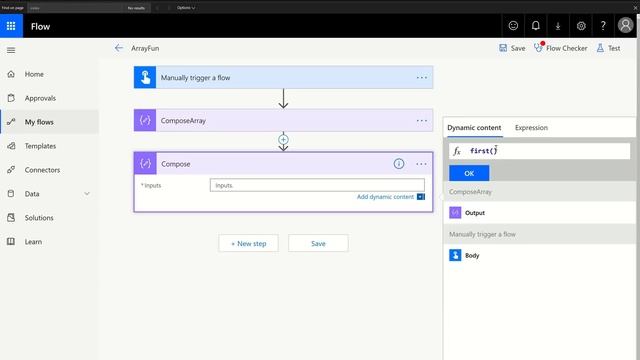Image resolution: width=640 pixels, height=360 pixels.
Task: Click the ComposeArray Output icon
Action: (x=455, y=213)
